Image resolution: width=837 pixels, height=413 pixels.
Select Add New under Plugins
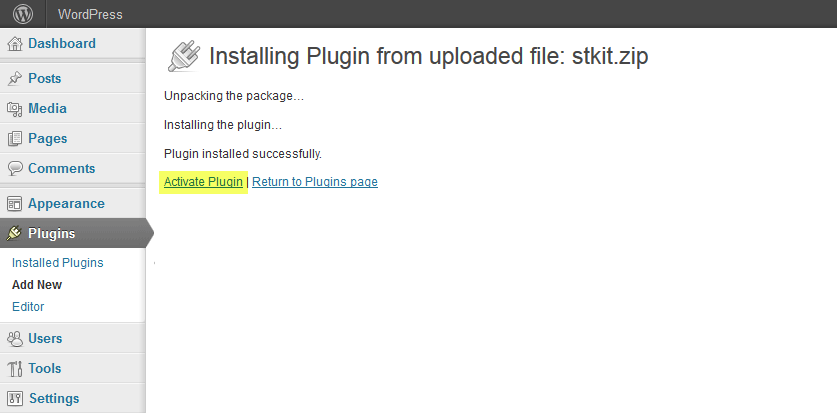pos(37,285)
